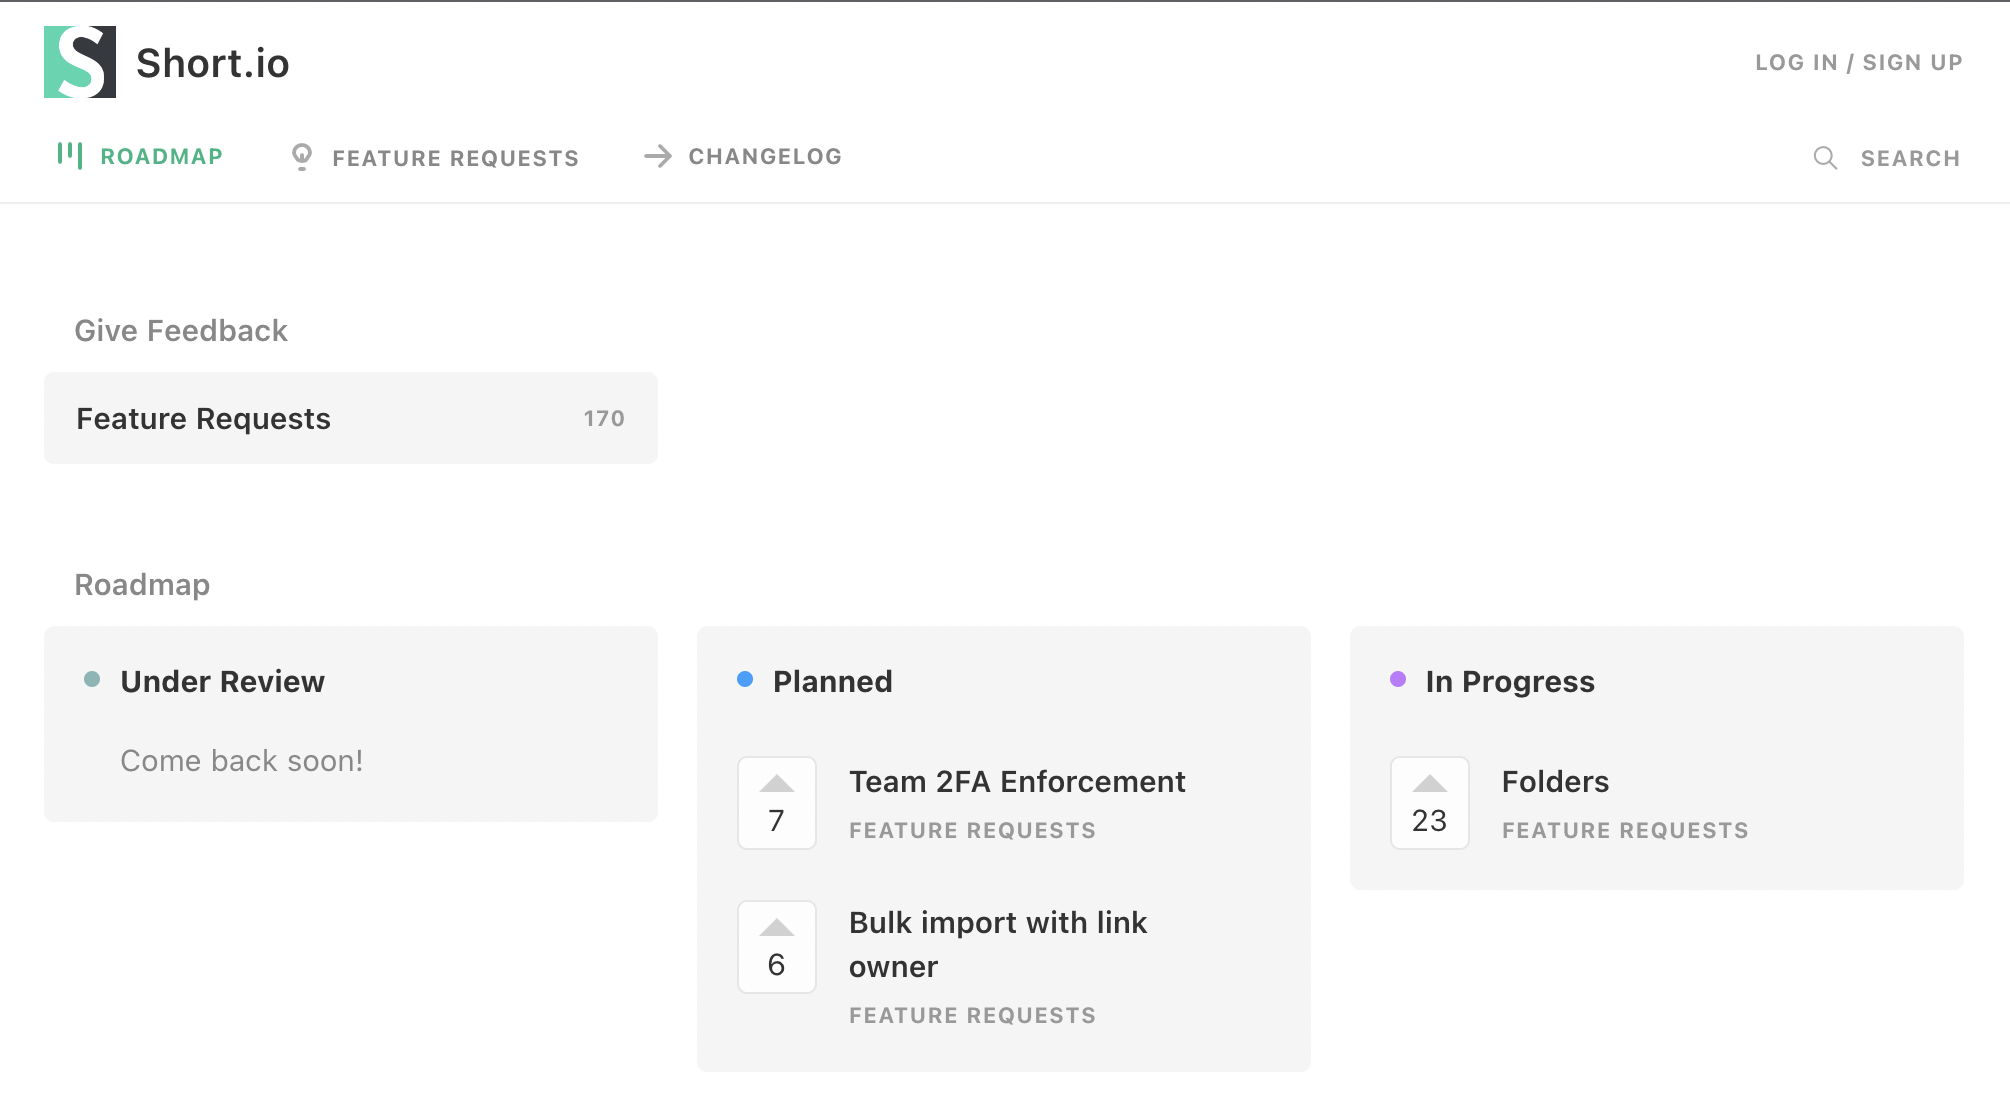Click the Short.io logo icon
This screenshot has height=1120, width=2010.
(80, 62)
